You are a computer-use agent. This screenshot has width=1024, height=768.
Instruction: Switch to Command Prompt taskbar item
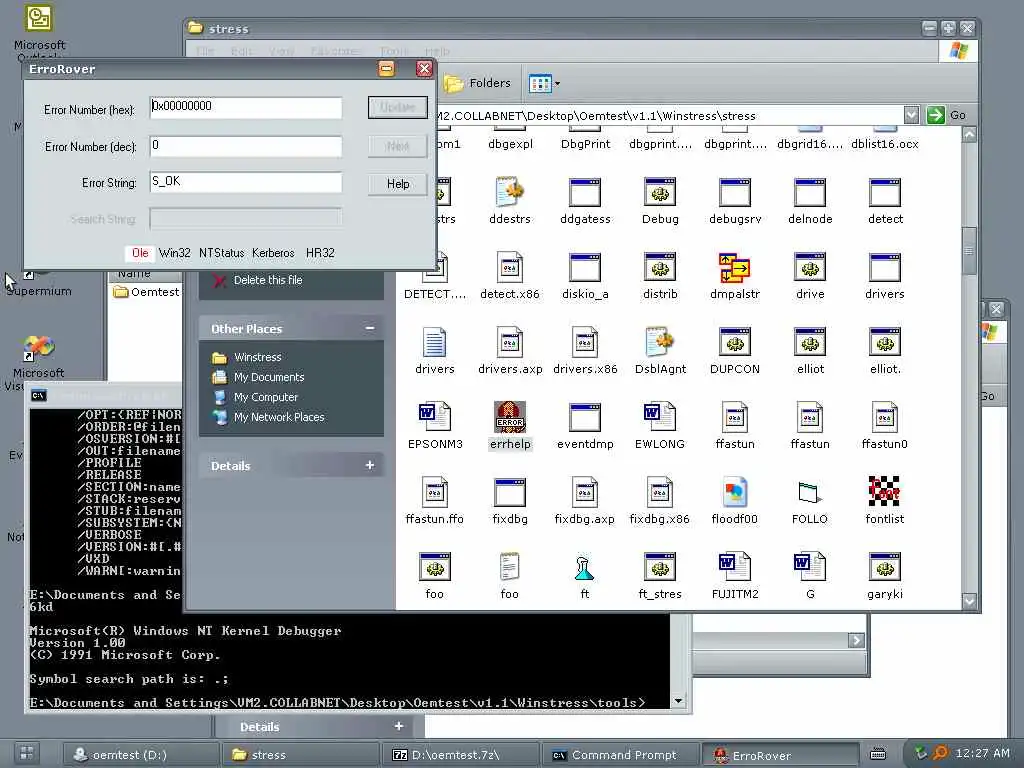(x=619, y=754)
